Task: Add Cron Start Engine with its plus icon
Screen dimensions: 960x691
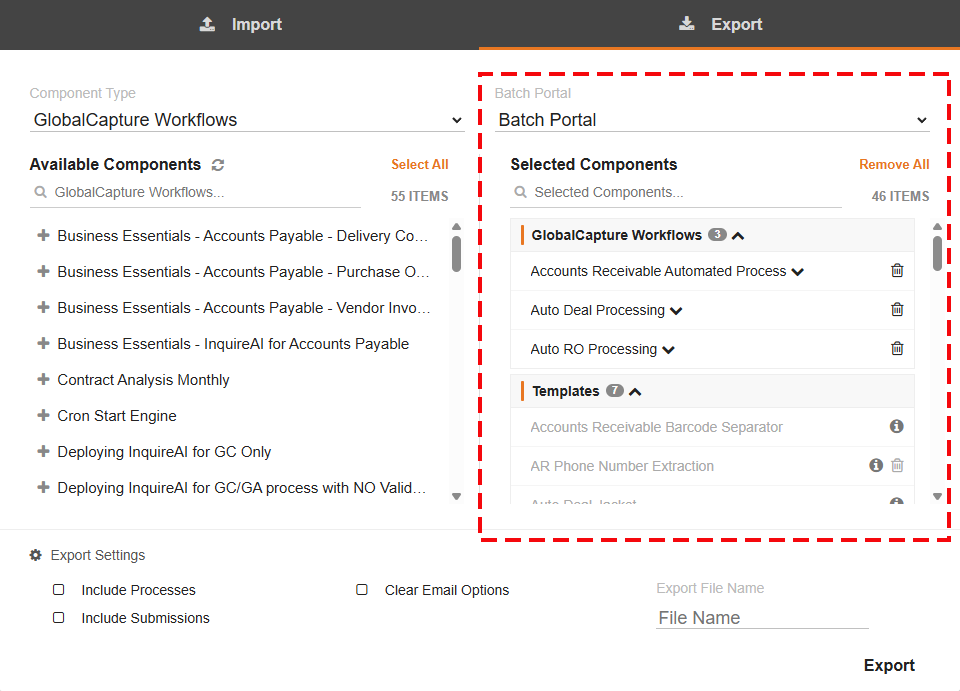Action: [43, 416]
